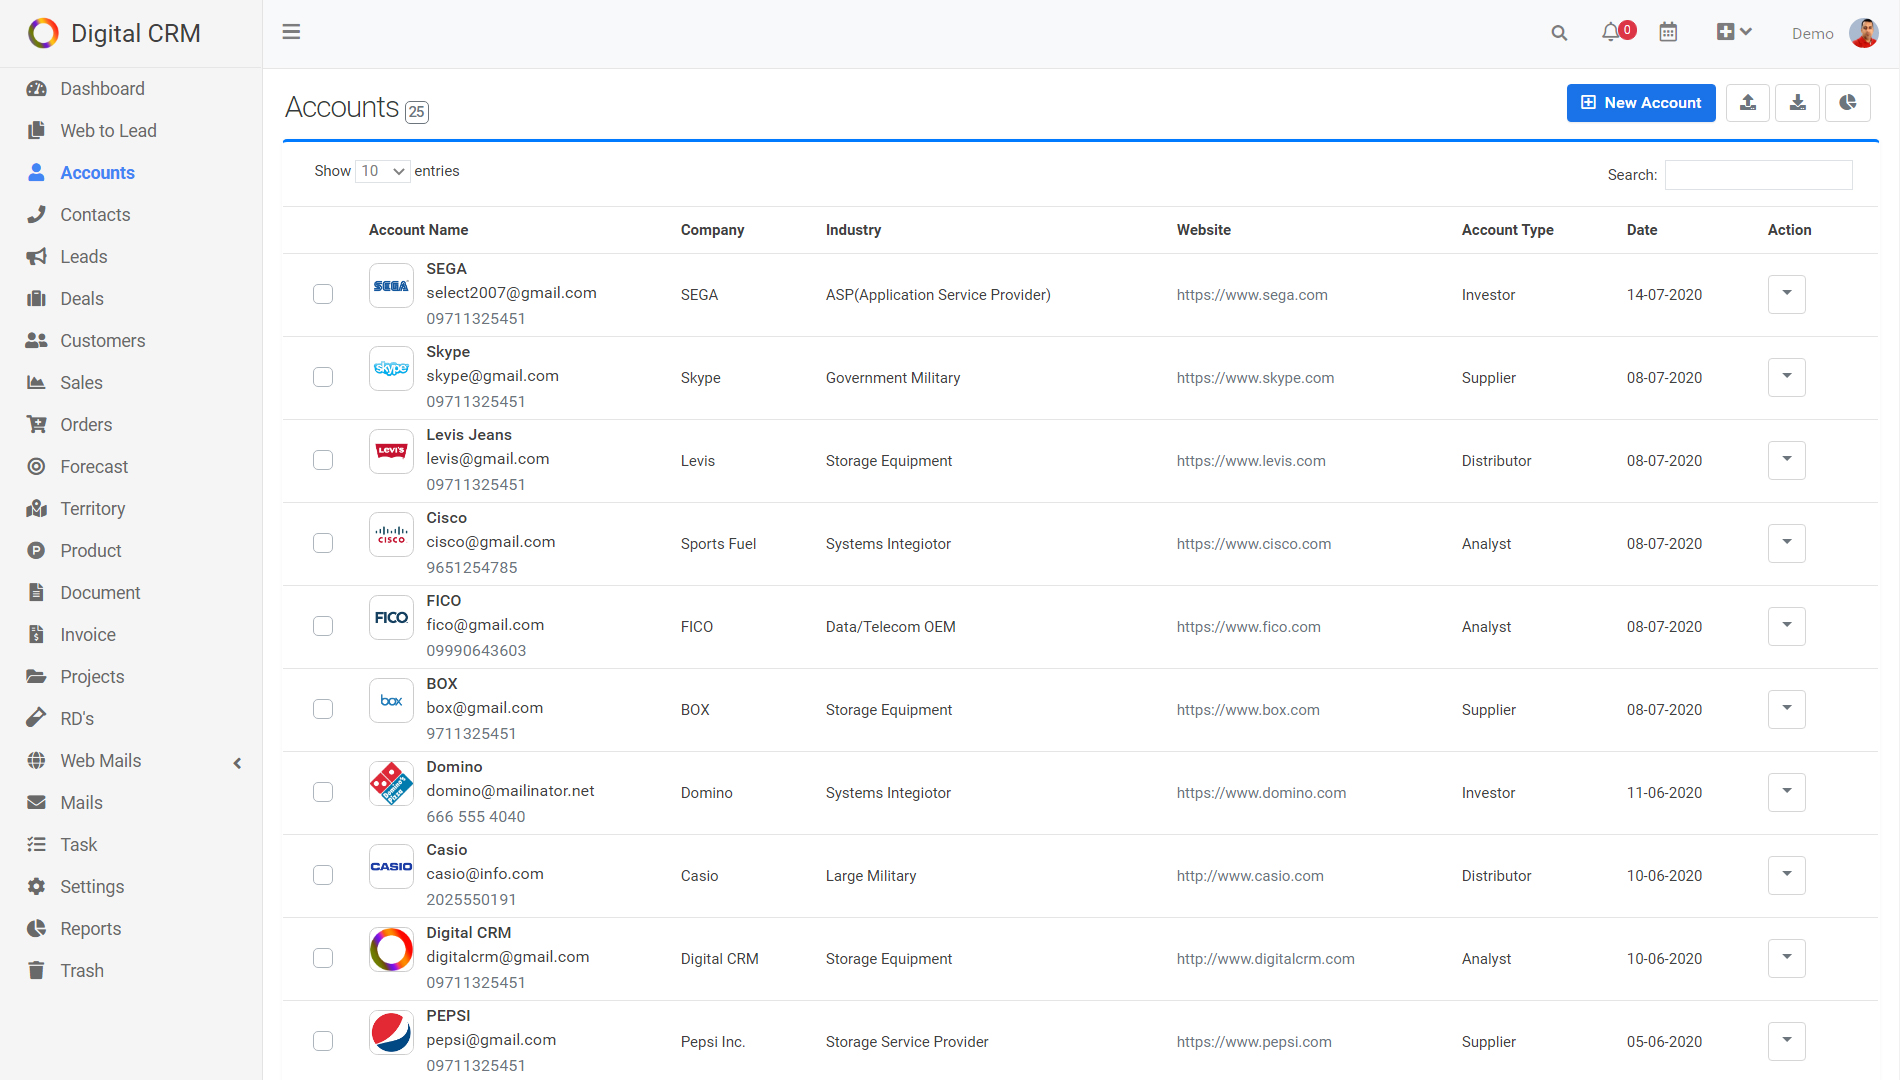Check the BOX account checkbox
Image resolution: width=1900 pixels, height=1080 pixels.
323,709
